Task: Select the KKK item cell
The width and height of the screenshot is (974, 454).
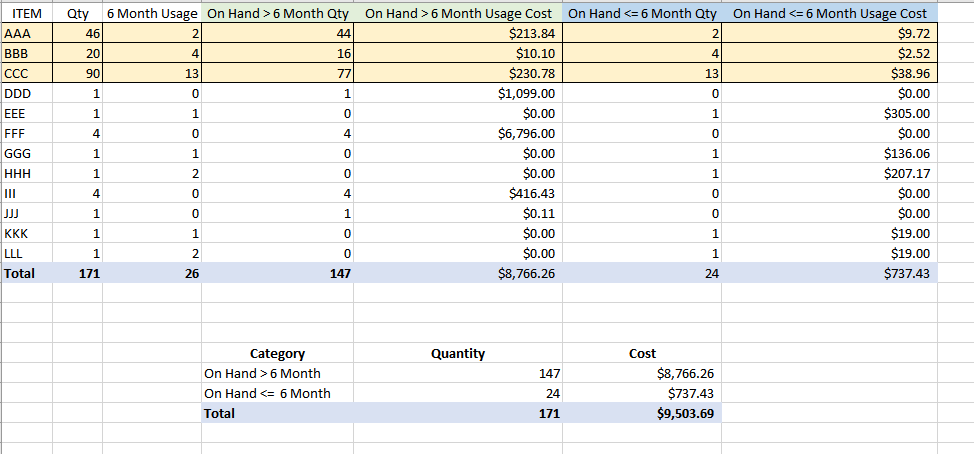Action: tap(27, 233)
